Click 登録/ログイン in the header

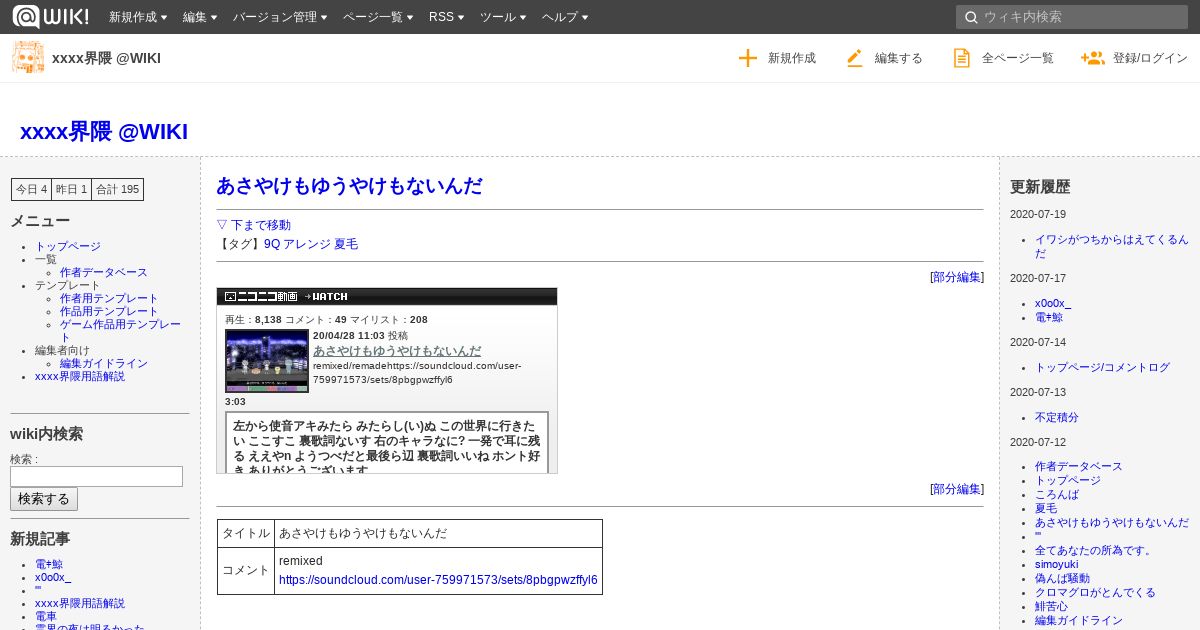1150,58
